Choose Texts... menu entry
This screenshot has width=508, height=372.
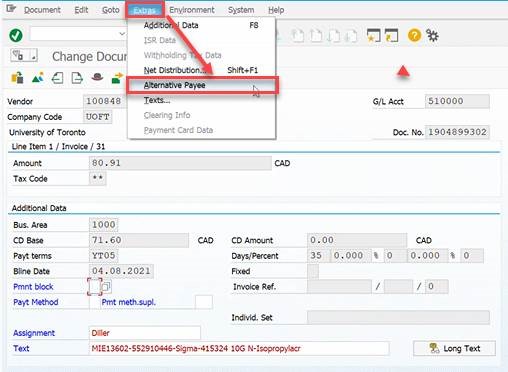point(201,100)
